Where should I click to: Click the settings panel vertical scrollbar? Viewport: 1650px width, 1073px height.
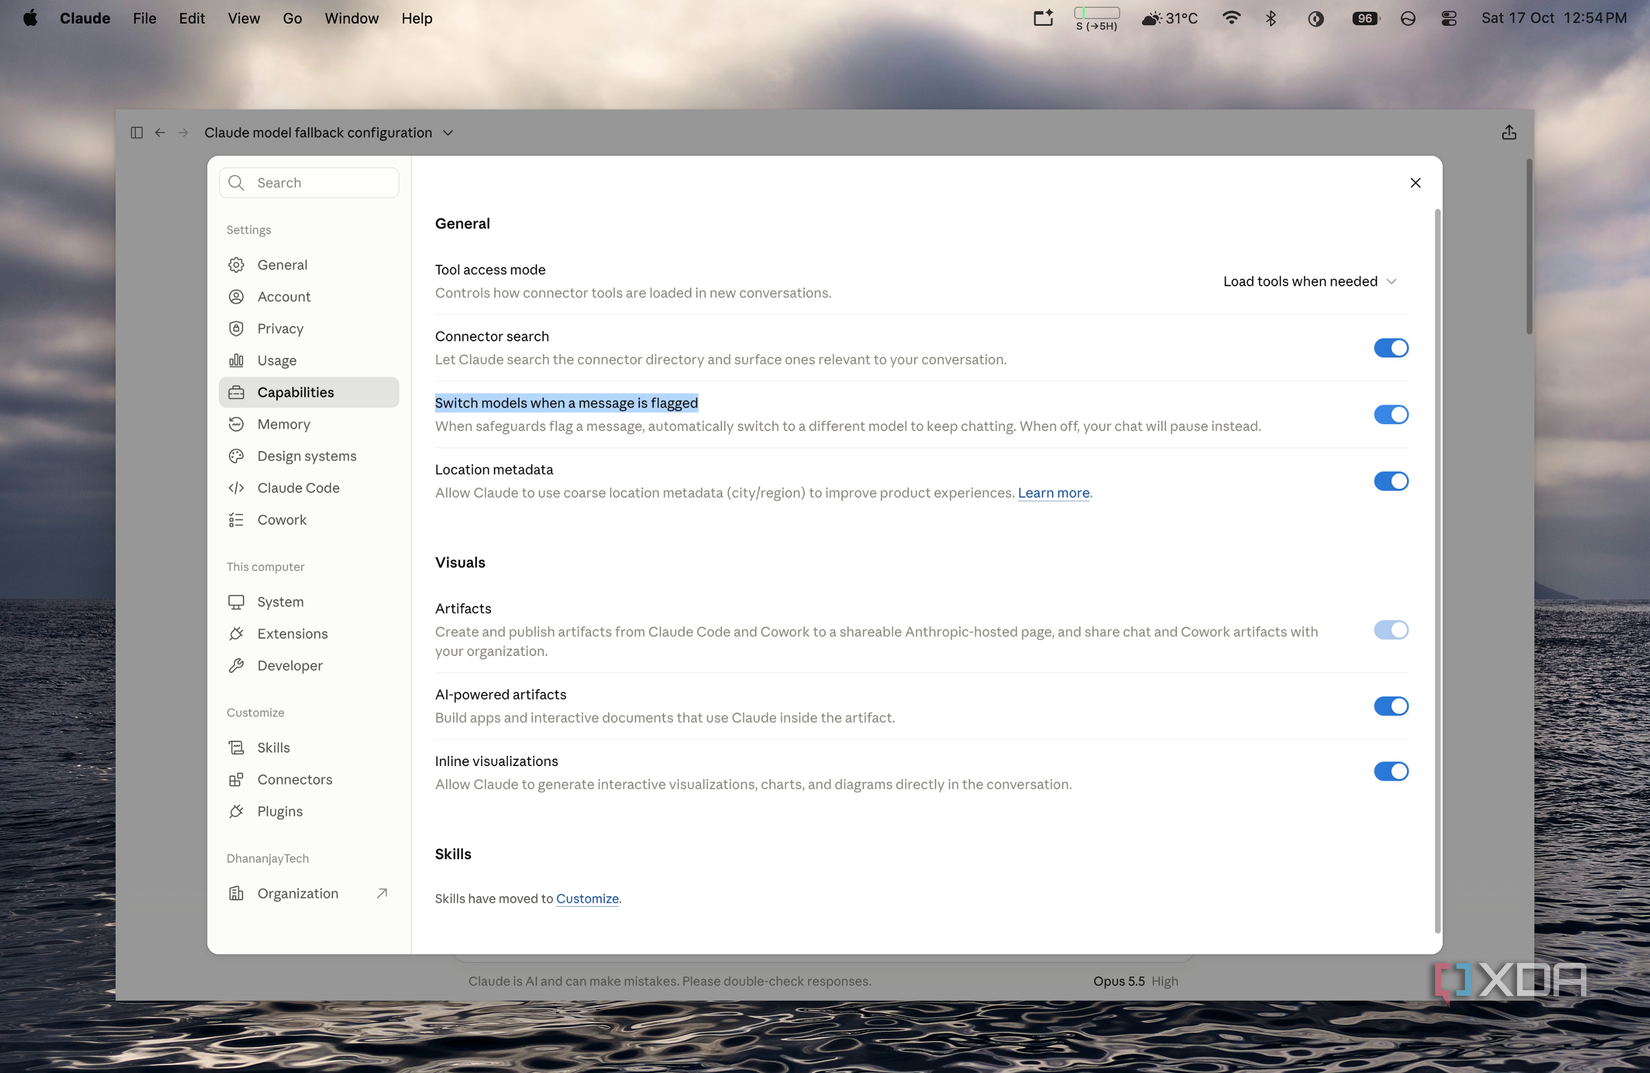pos(1438,570)
